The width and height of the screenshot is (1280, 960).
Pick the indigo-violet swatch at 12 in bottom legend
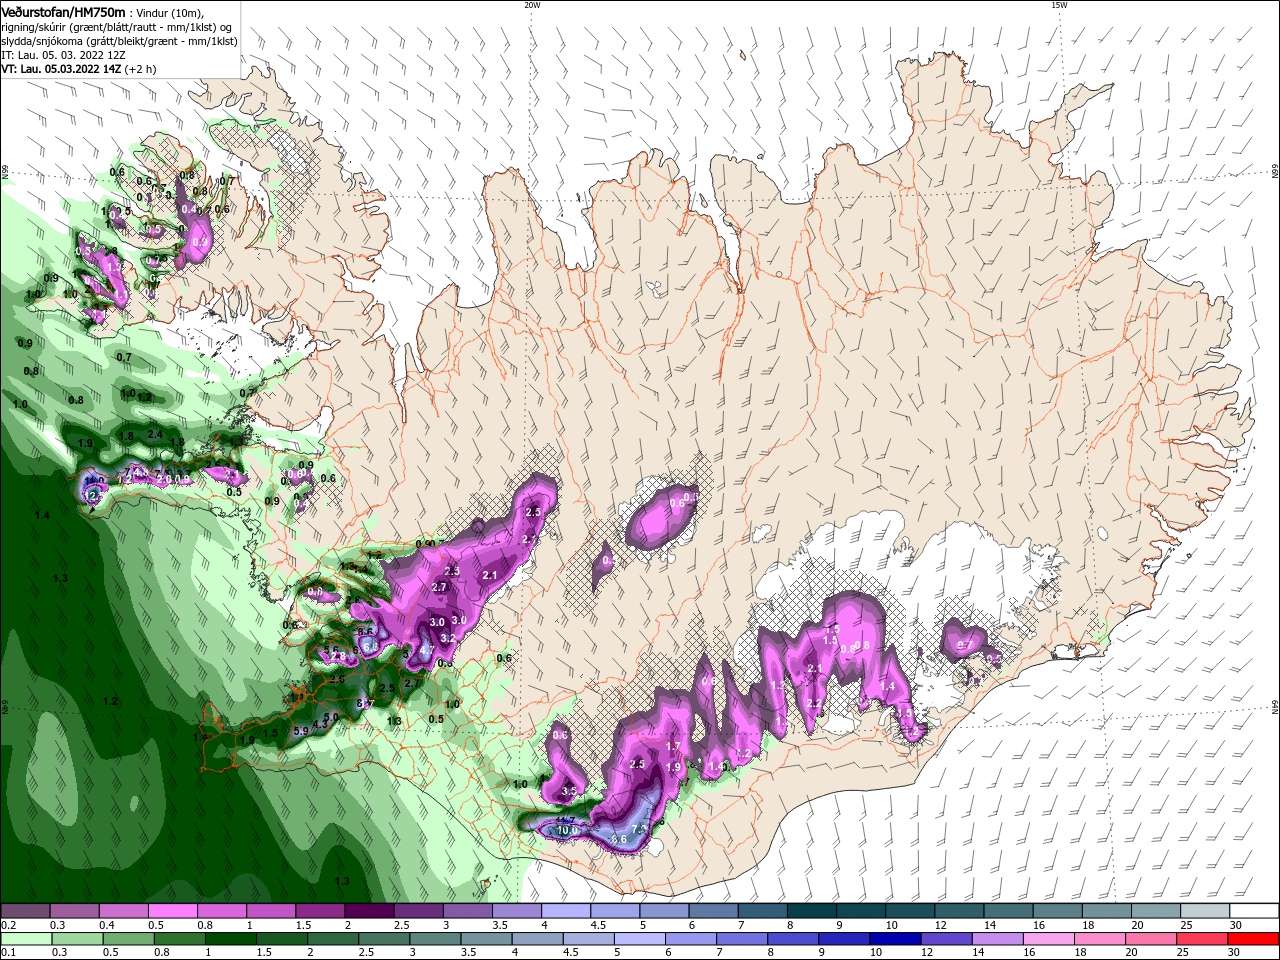coord(946,939)
